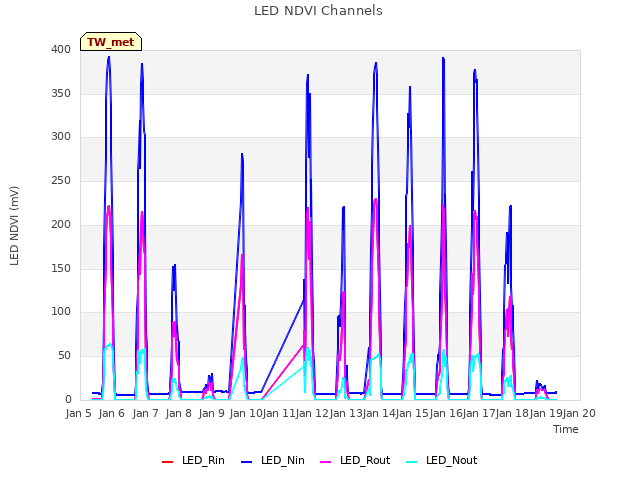Image resolution: width=640 pixels, height=480 pixels.
Task: Click the 250 y-axis tick label
Action: pos(61,180)
